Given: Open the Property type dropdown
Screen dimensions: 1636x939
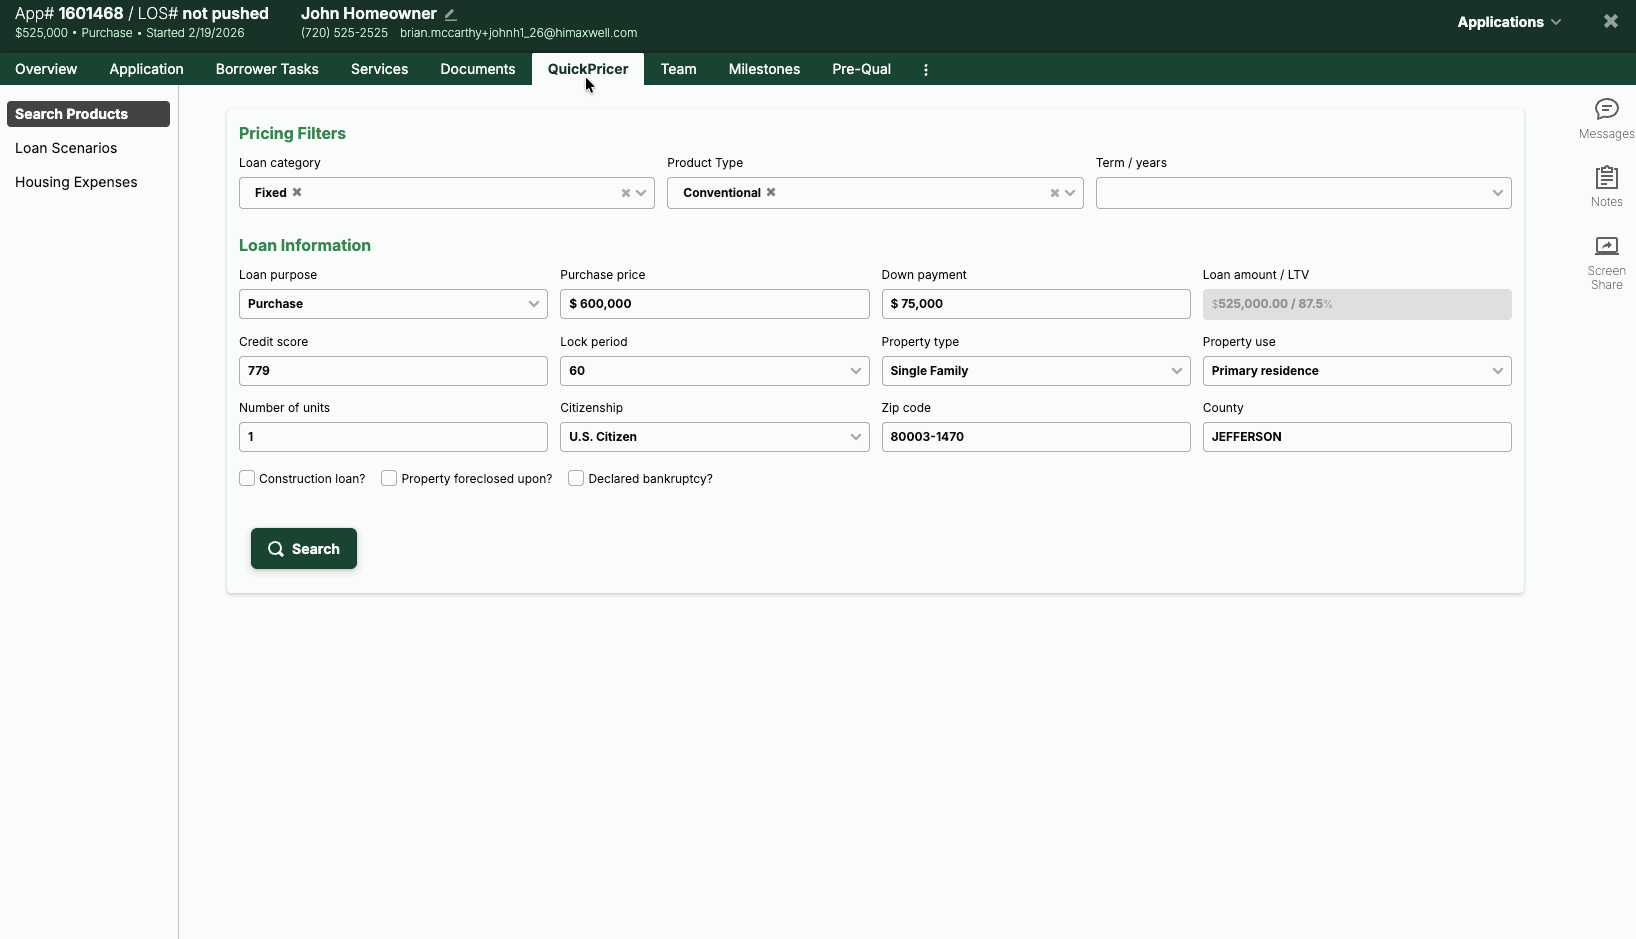Looking at the screenshot, I should [1034, 371].
